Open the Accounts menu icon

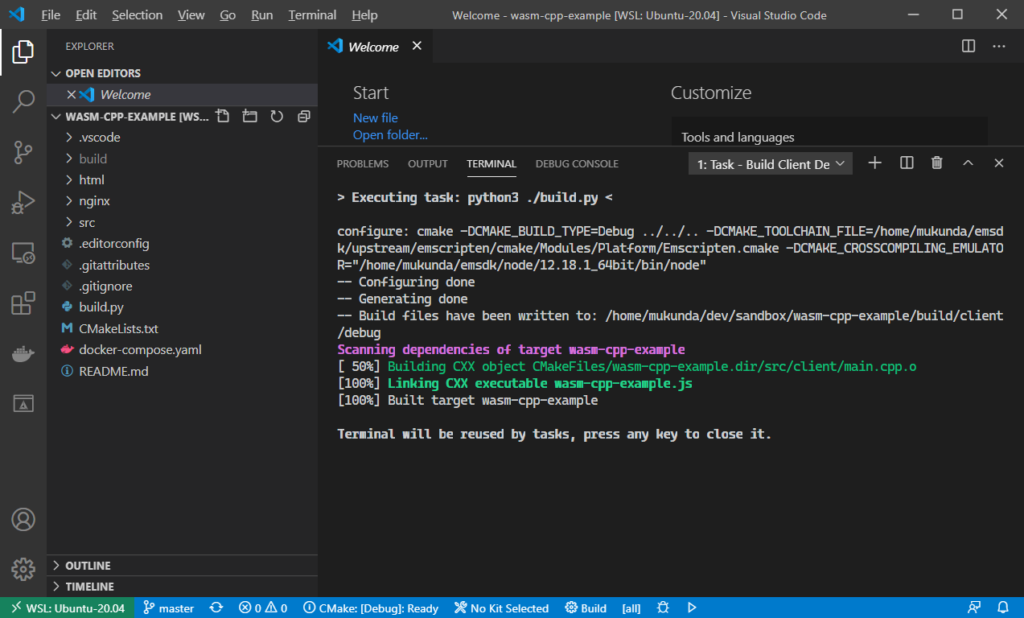click(23, 519)
